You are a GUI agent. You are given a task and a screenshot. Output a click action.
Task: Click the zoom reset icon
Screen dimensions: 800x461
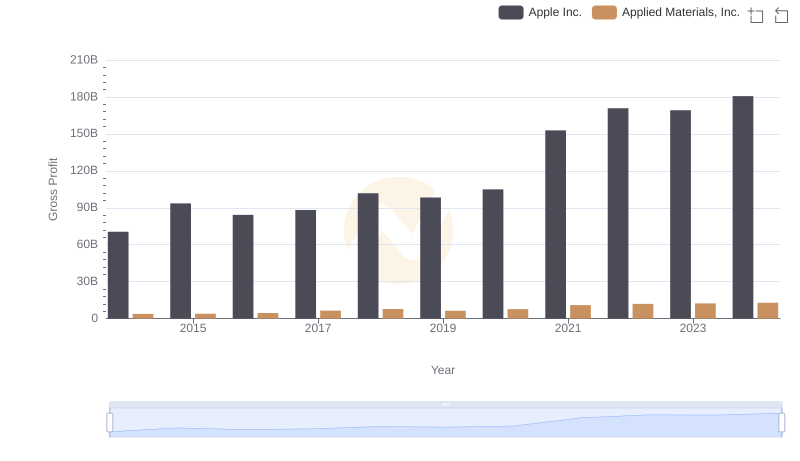pyautogui.click(x=781, y=15)
